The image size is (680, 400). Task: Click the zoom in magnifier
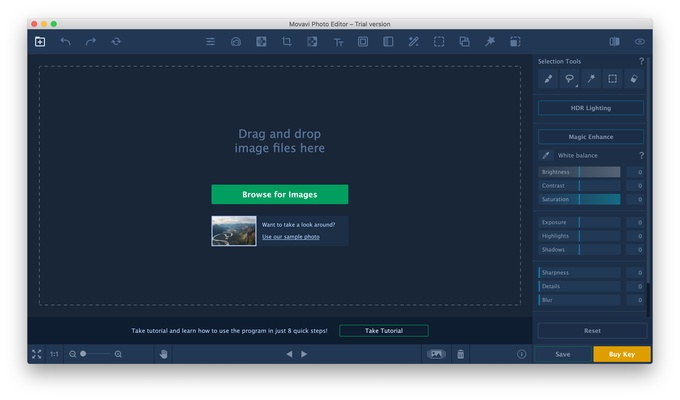pyautogui.click(x=118, y=354)
